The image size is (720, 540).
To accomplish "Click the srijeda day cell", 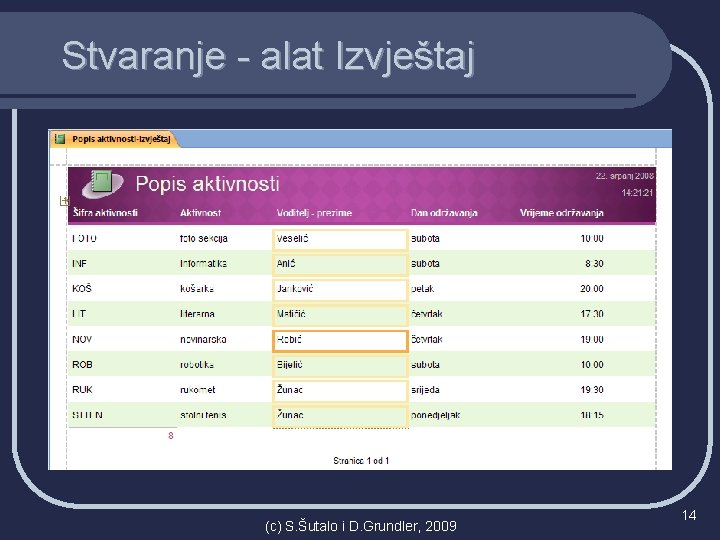I will point(425,390).
